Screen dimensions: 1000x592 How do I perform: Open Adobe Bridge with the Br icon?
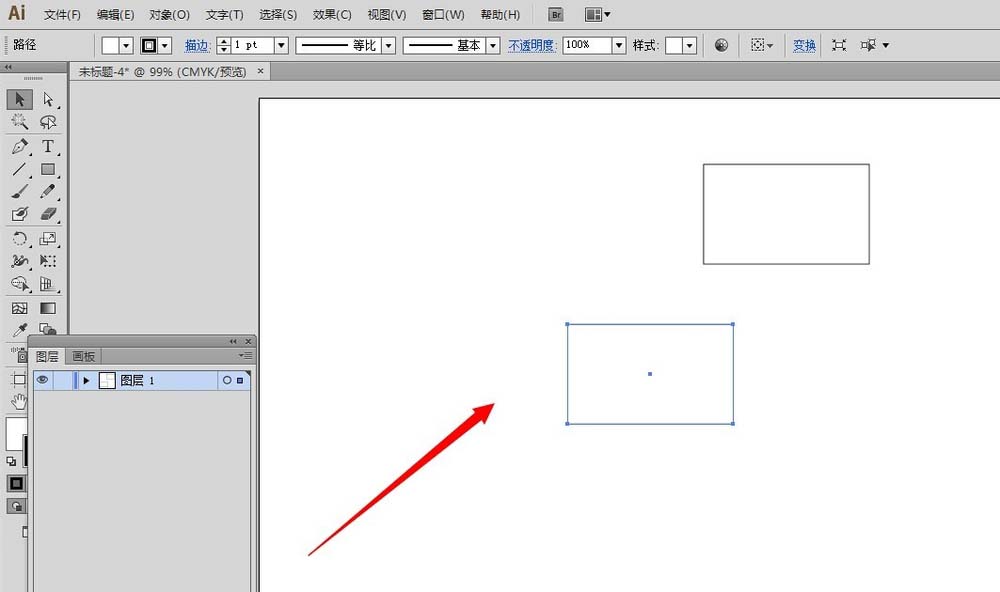point(556,15)
